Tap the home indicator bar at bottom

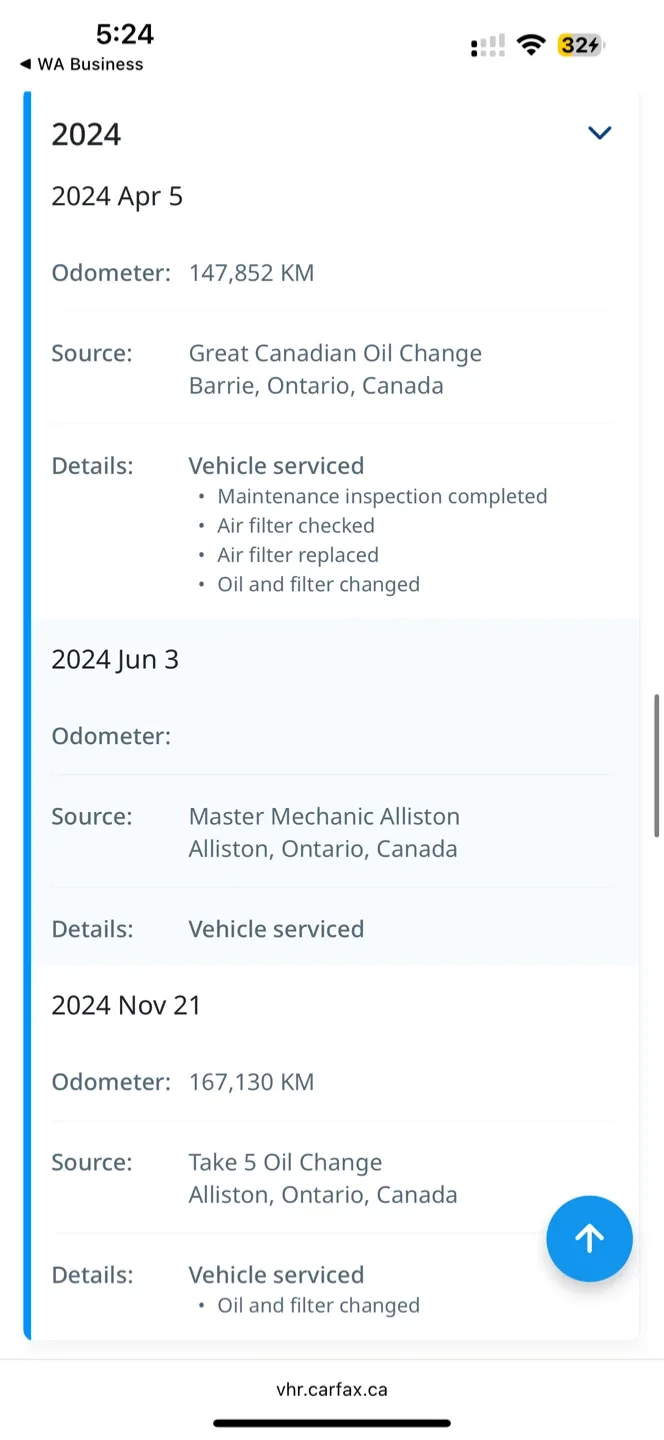(331, 1422)
